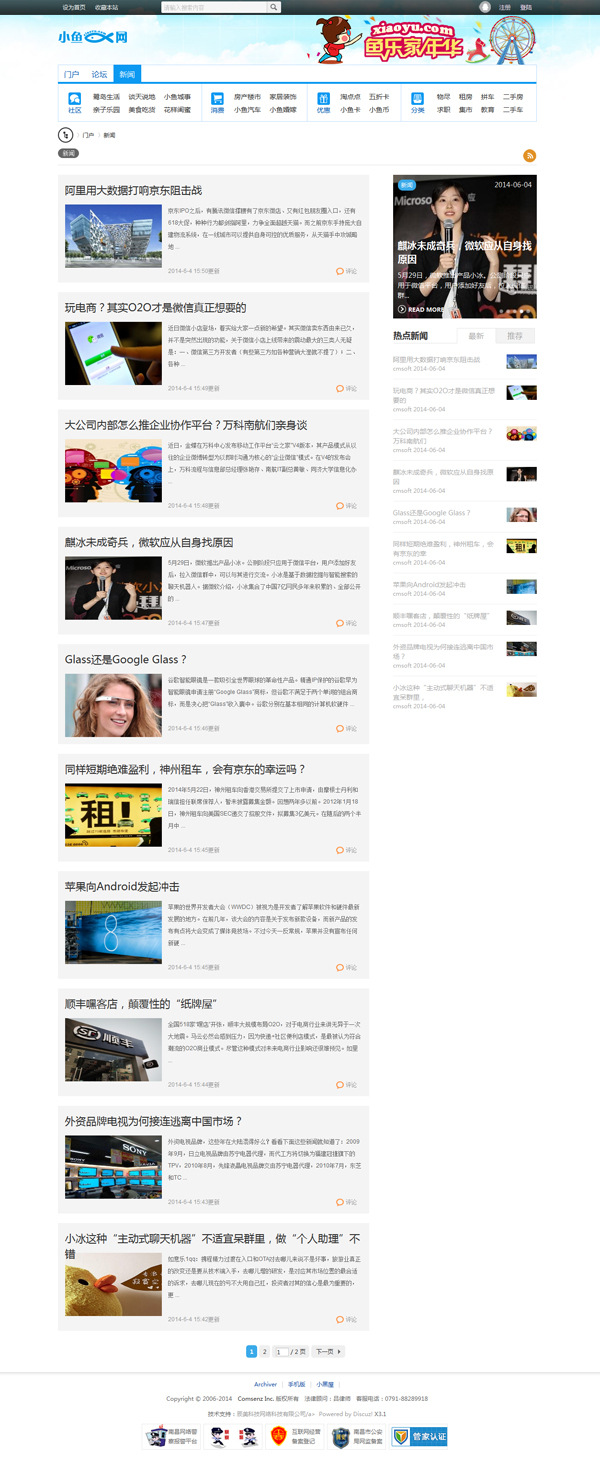Click the cartoon police figures footer badge
Image resolution: width=600 pixels, height=1464 pixels.
tap(233, 1437)
